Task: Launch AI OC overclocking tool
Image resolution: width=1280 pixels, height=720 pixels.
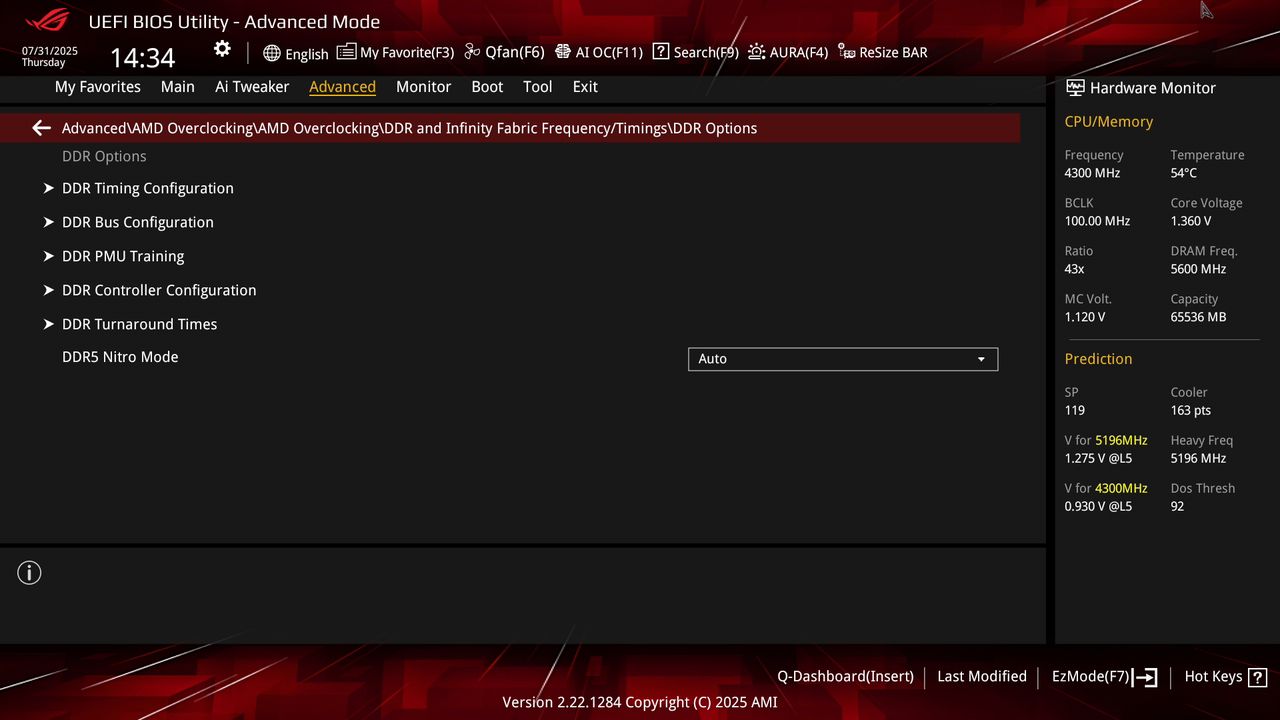Action: click(599, 52)
